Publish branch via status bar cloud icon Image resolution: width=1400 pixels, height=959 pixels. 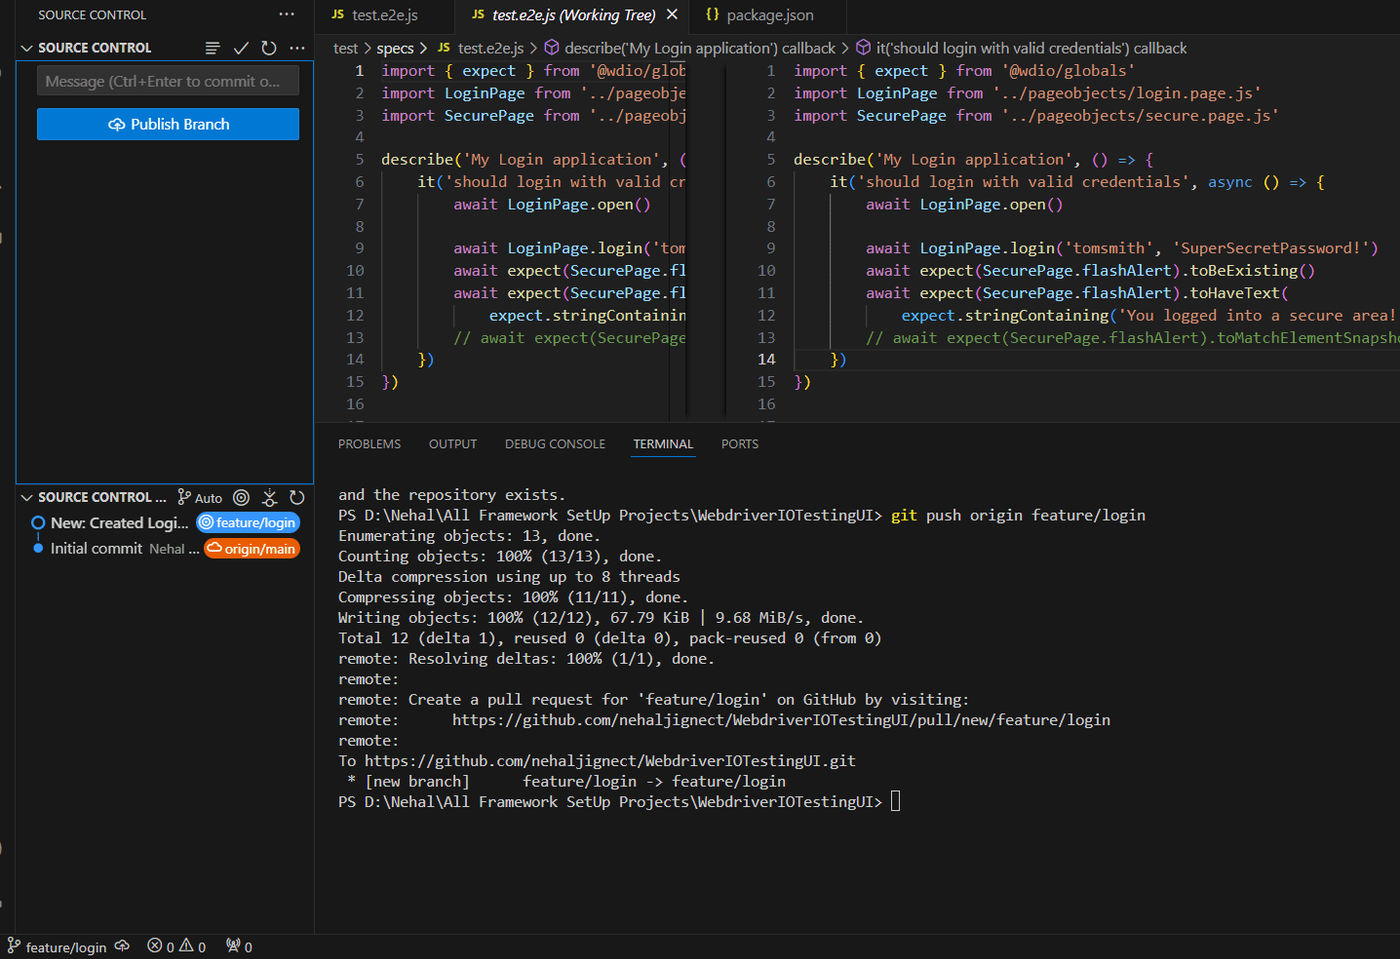coord(122,946)
